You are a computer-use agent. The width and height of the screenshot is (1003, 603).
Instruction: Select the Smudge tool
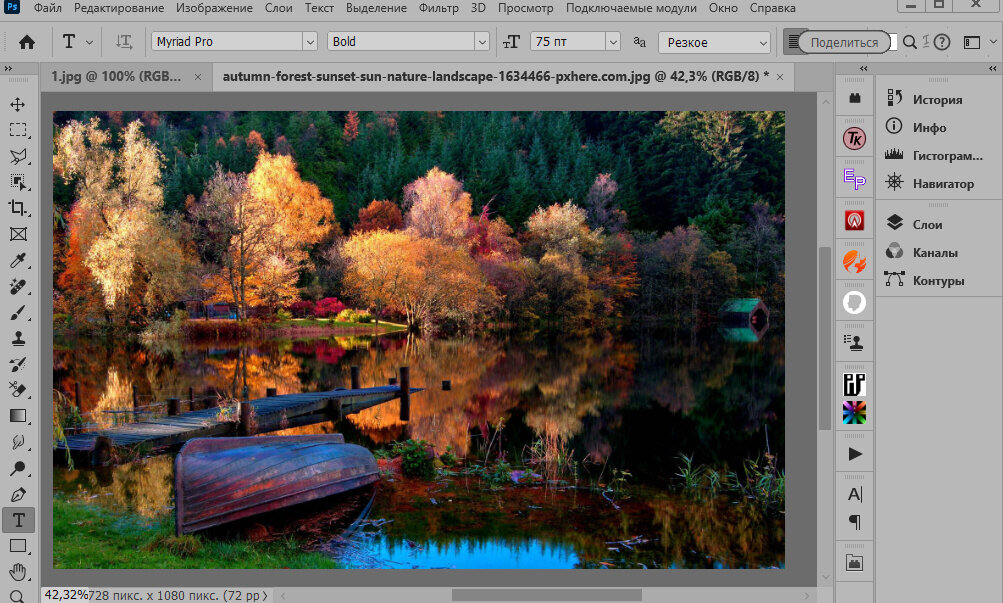click(x=18, y=442)
